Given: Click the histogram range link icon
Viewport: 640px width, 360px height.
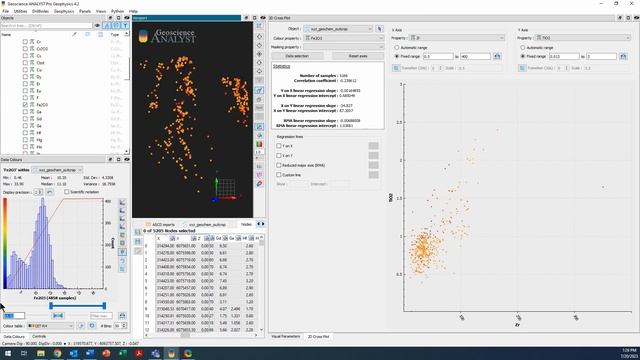Looking at the screenshot, I should click(x=58, y=316).
